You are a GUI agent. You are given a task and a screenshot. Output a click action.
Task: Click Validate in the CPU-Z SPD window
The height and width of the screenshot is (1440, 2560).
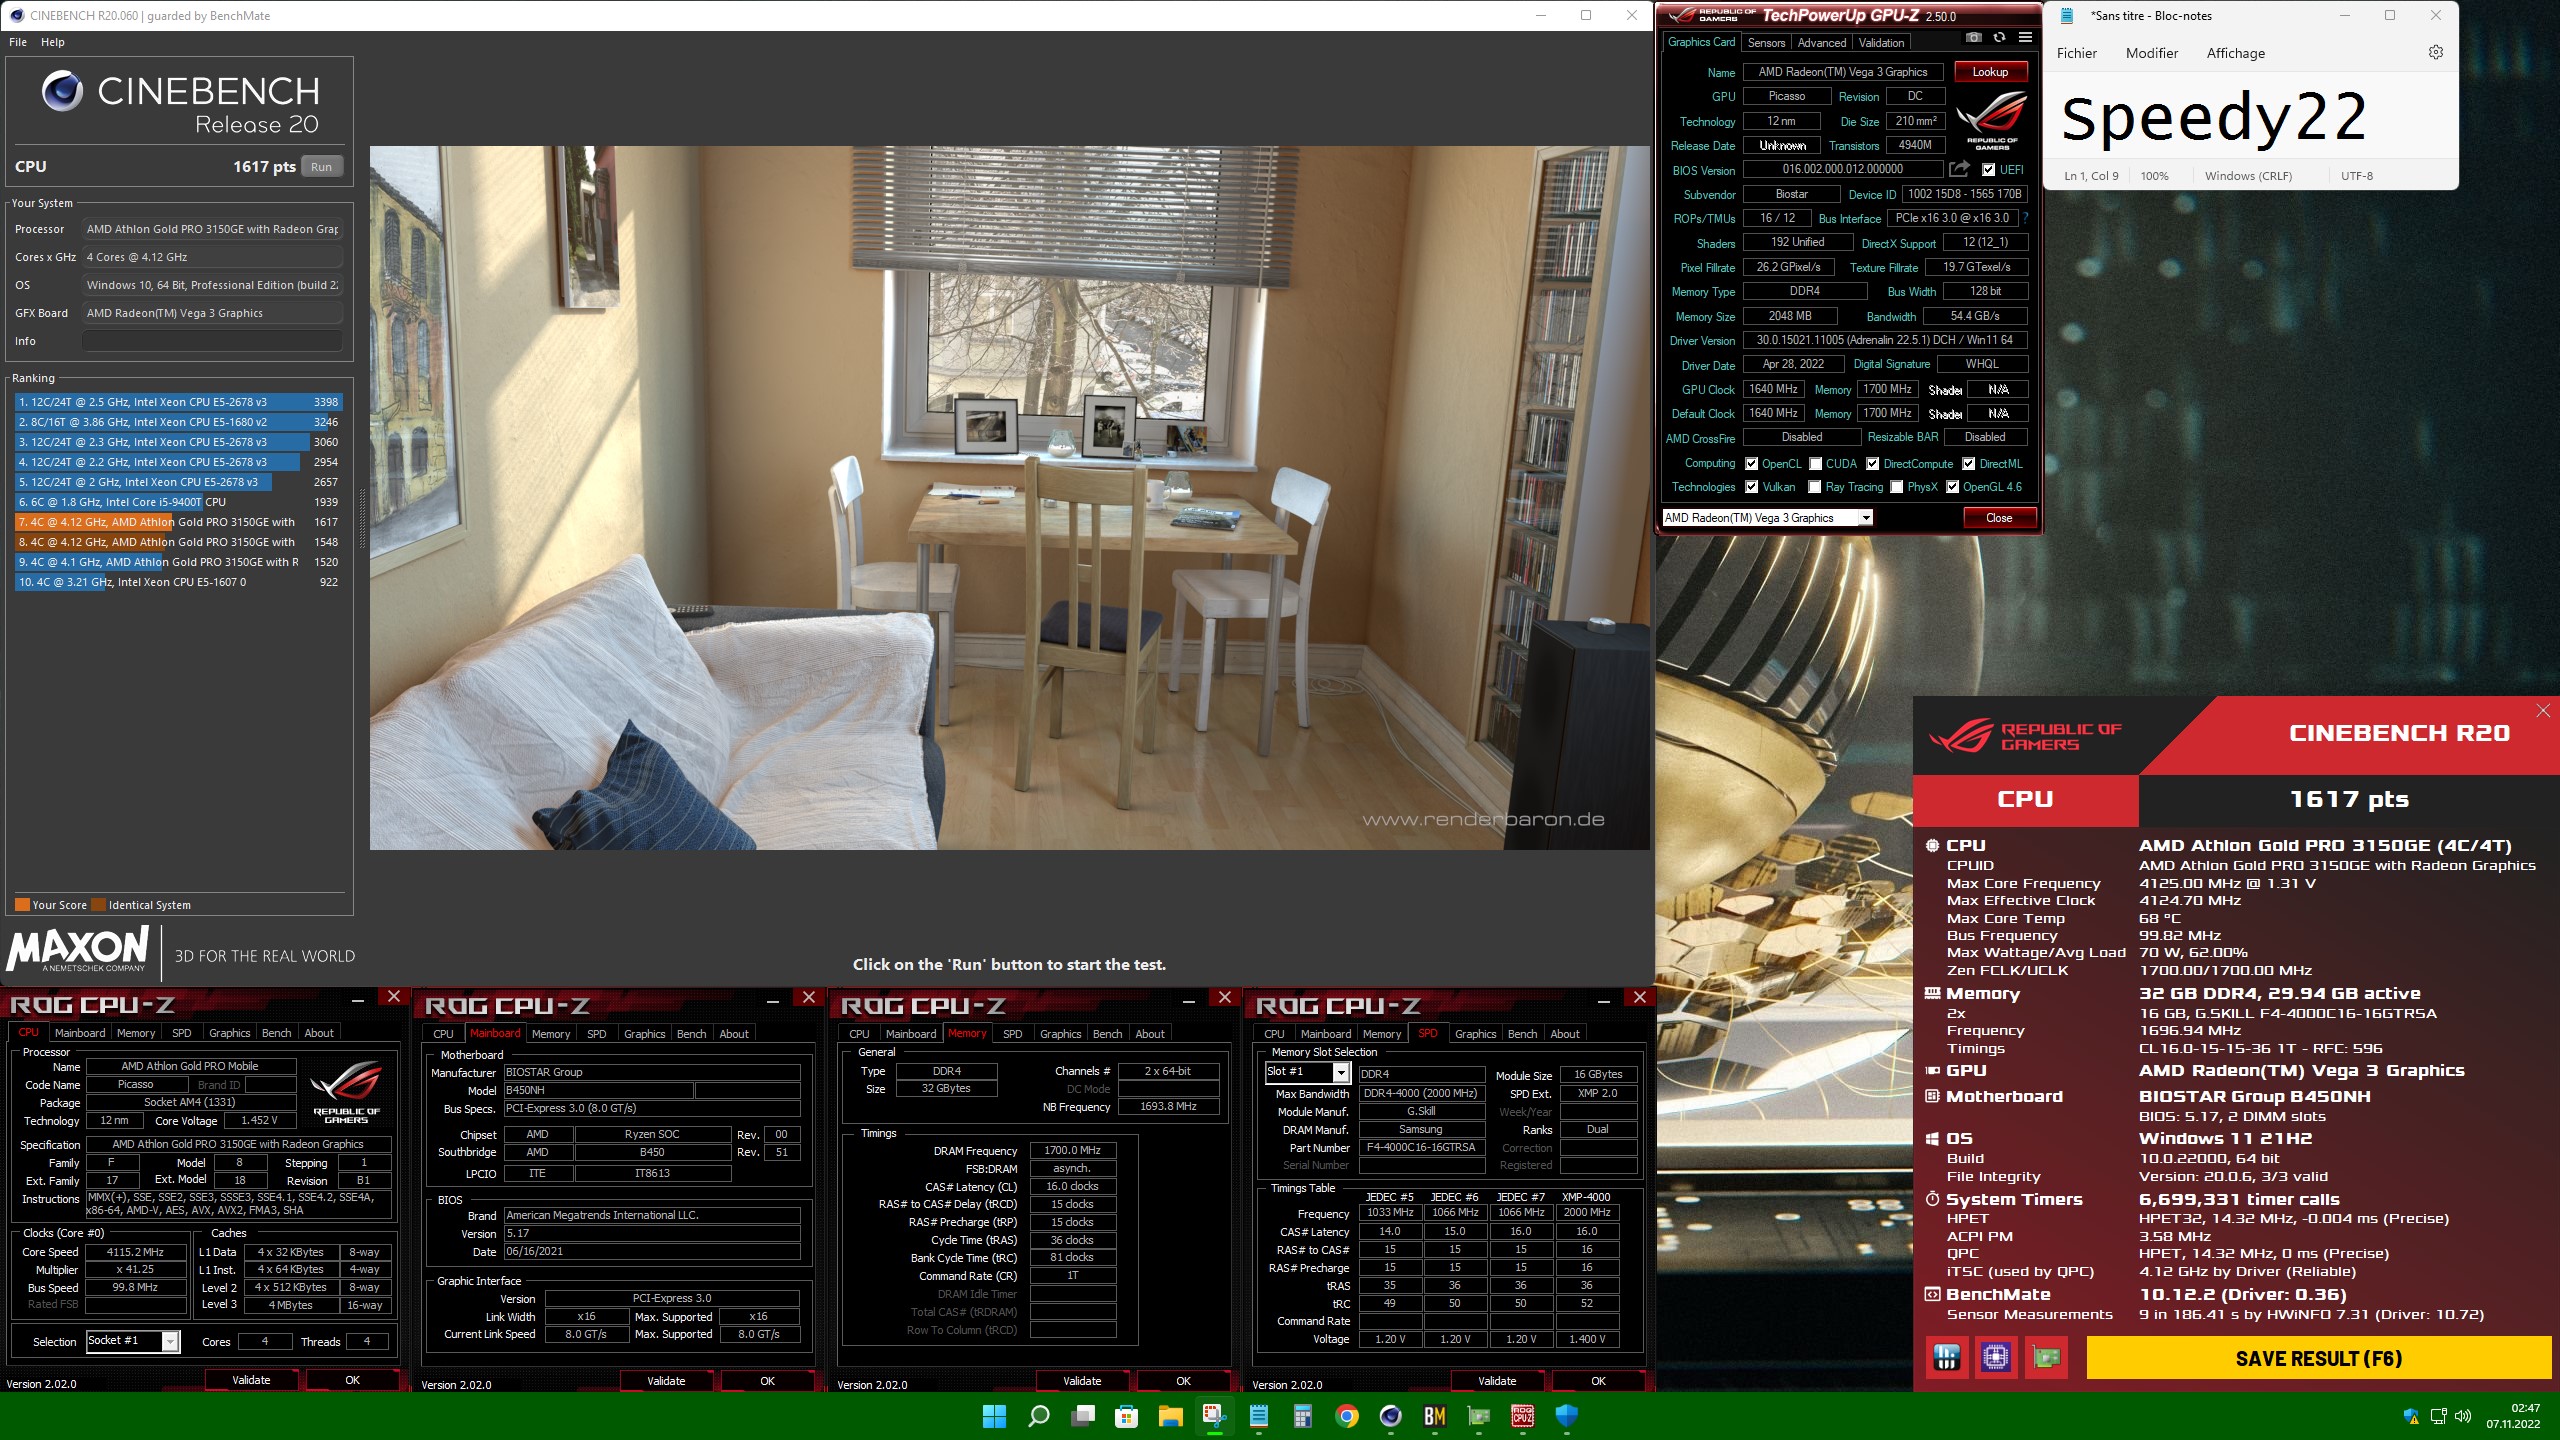1497,1380
